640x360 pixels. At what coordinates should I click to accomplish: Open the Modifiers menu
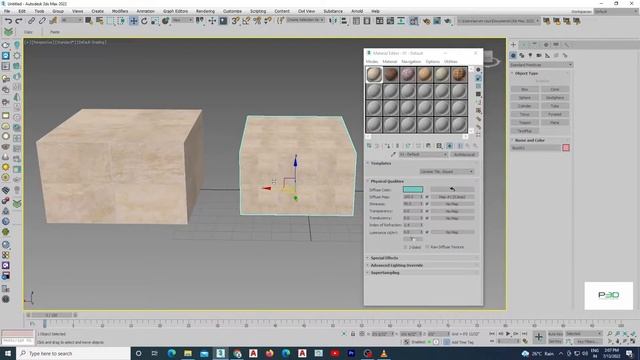point(120,11)
